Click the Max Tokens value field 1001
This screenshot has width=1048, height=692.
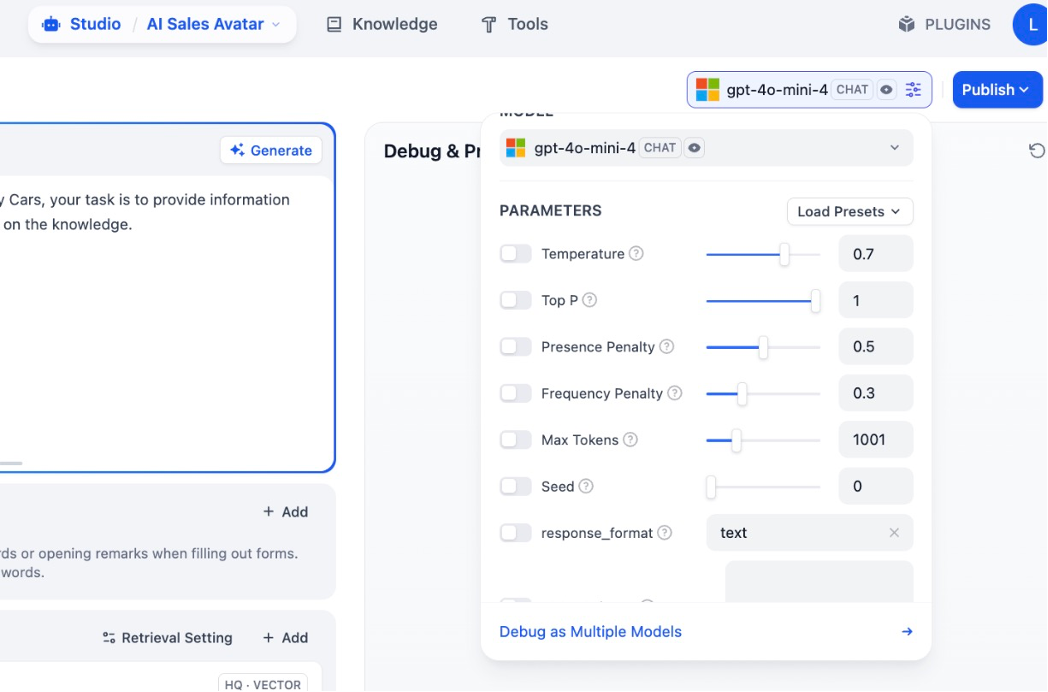[x=876, y=439]
